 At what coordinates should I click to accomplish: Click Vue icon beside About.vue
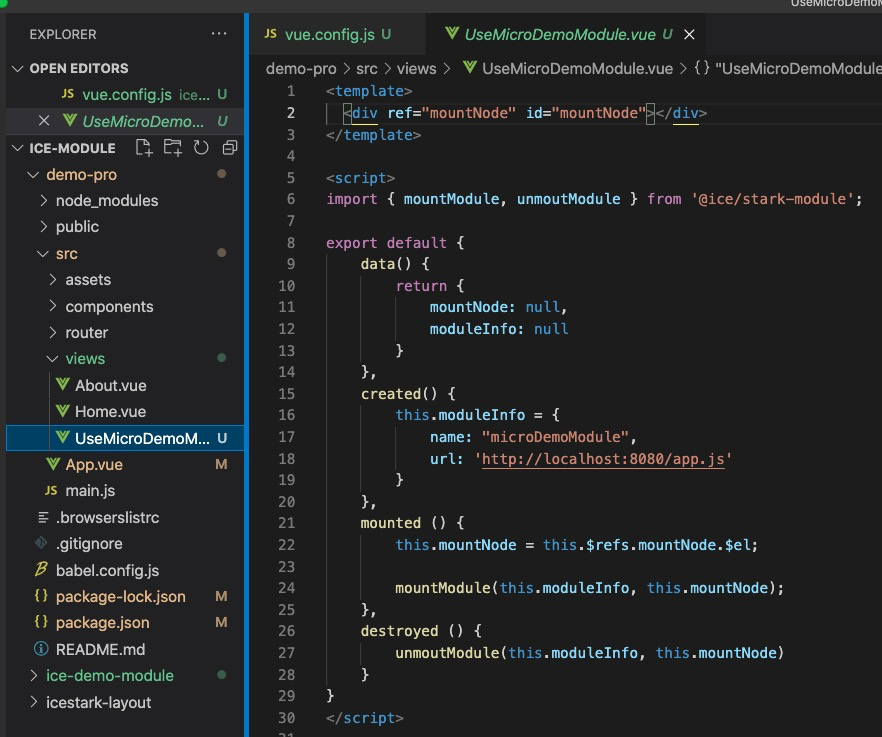(x=63, y=385)
